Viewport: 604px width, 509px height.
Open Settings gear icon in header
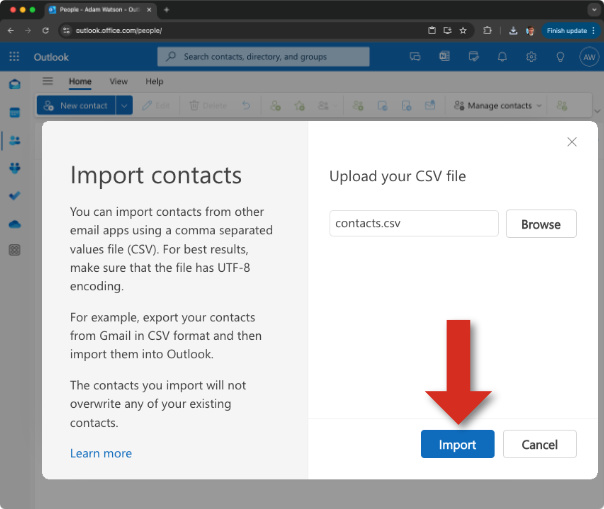531,57
